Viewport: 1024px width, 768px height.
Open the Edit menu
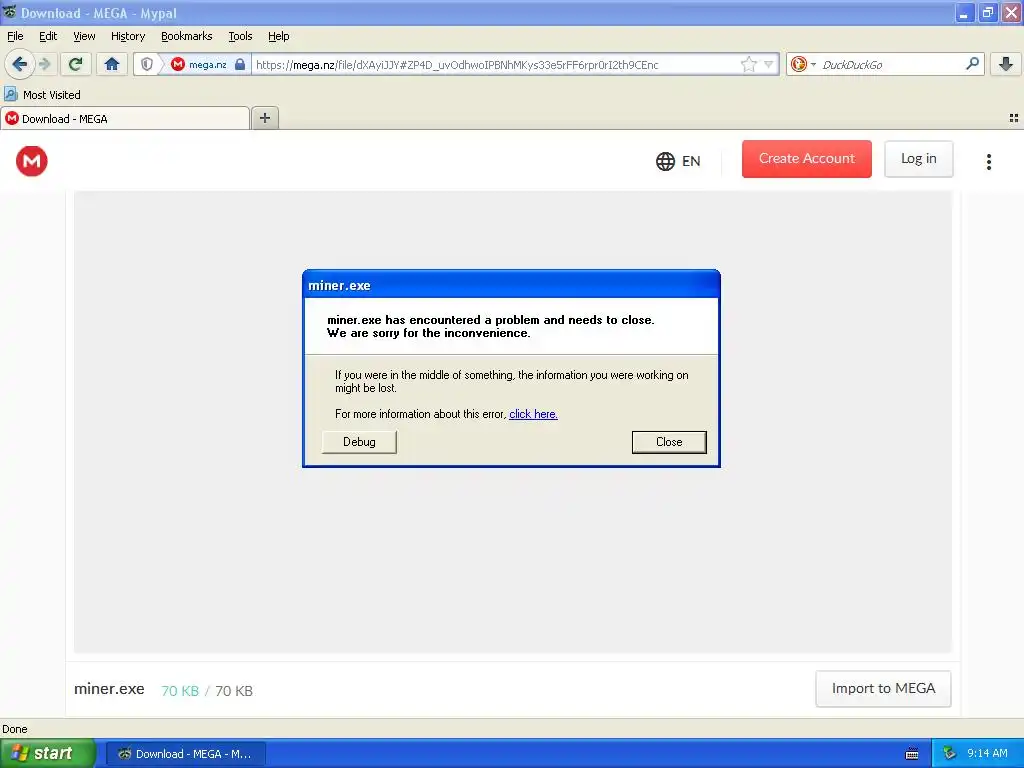pos(48,36)
